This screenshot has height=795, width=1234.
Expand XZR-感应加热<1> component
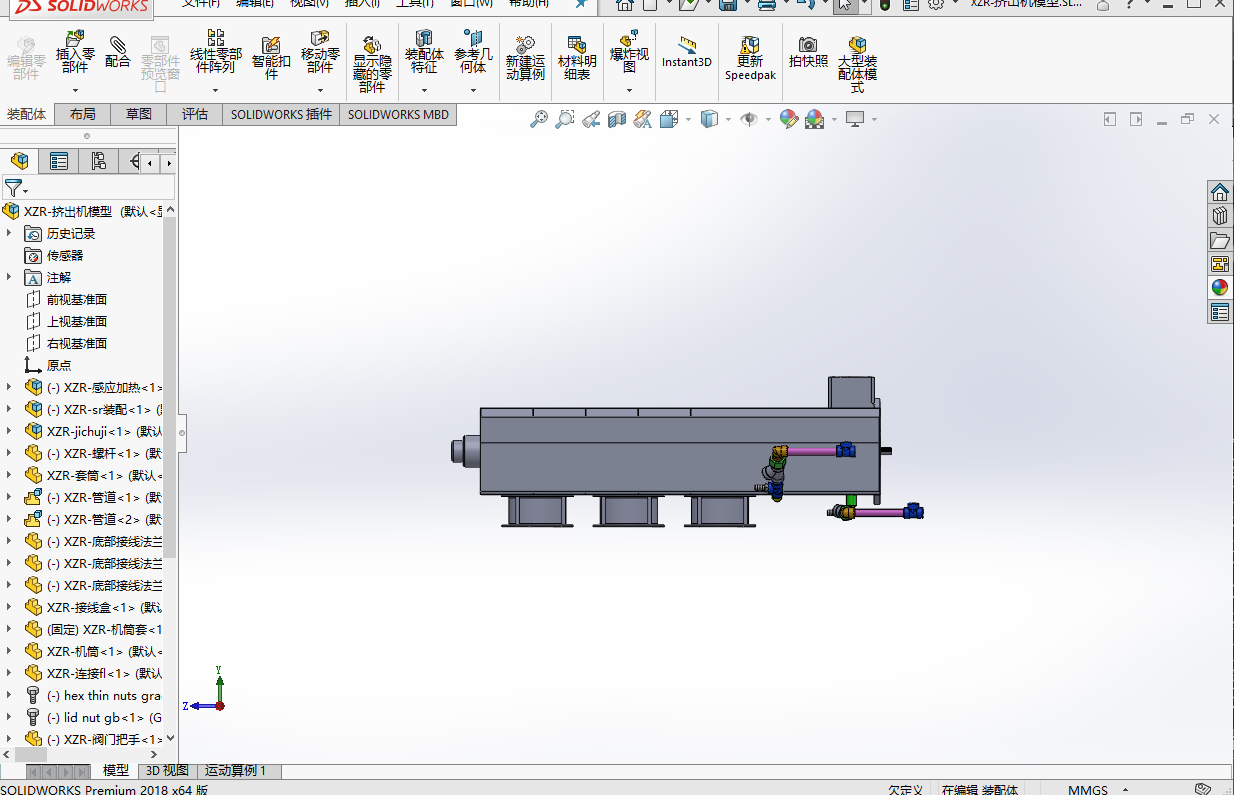pyautogui.click(x=9, y=387)
